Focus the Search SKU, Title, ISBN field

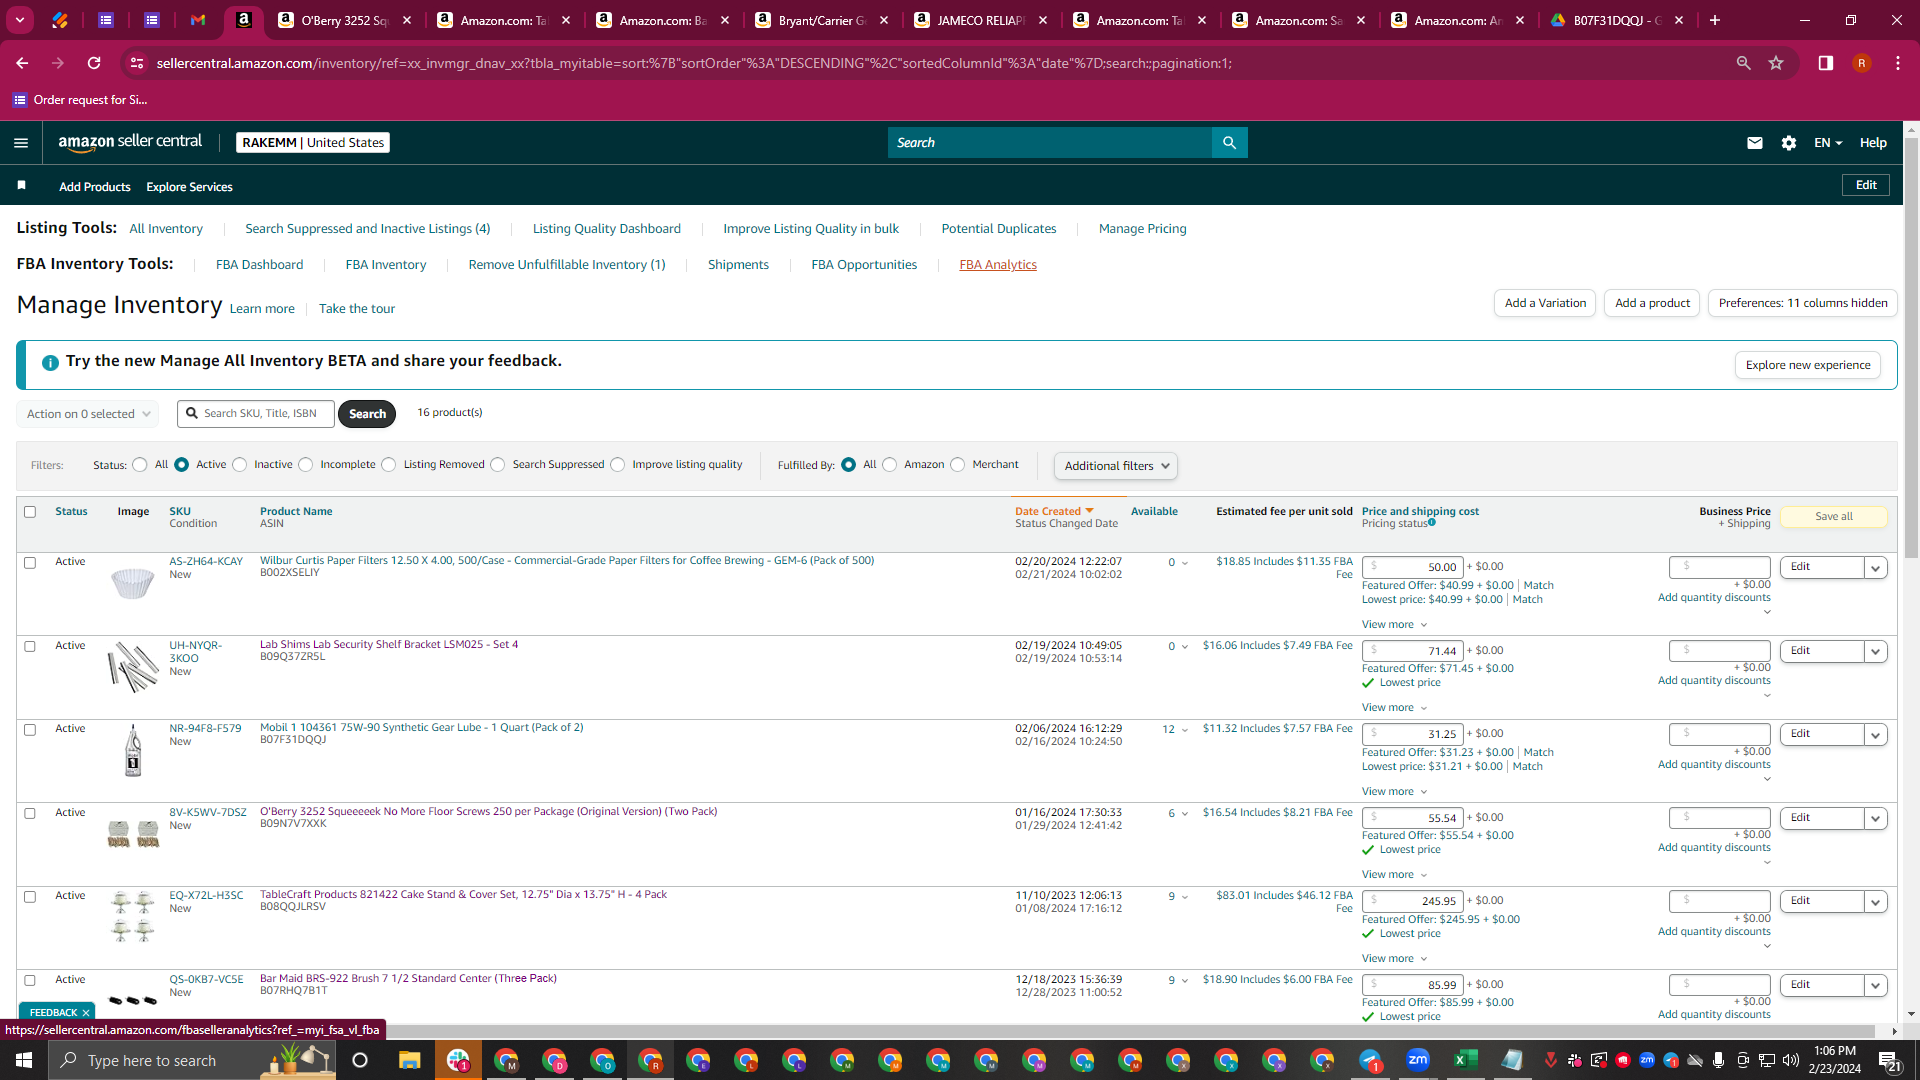pyautogui.click(x=256, y=414)
